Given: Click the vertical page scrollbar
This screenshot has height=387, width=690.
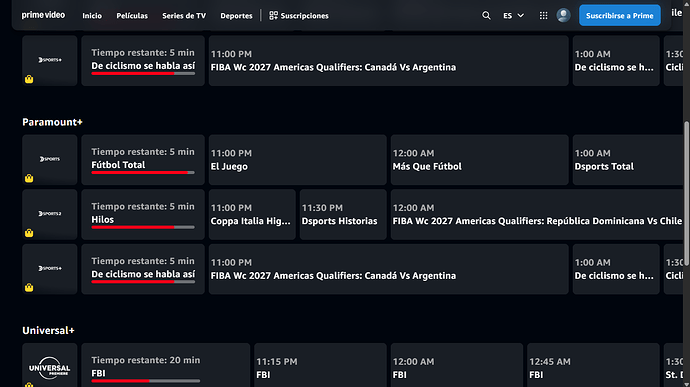Looking at the screenshot, I should (x=686, y=193).
